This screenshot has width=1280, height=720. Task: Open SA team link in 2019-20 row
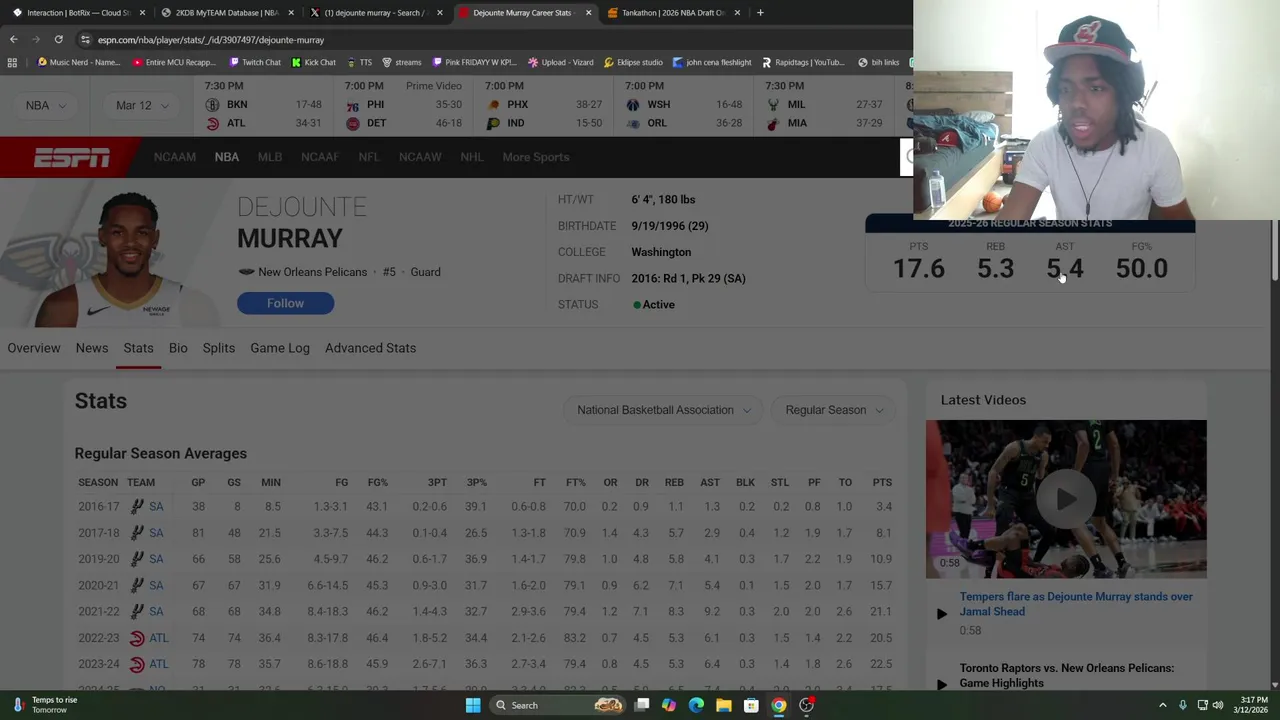(156, 559)
